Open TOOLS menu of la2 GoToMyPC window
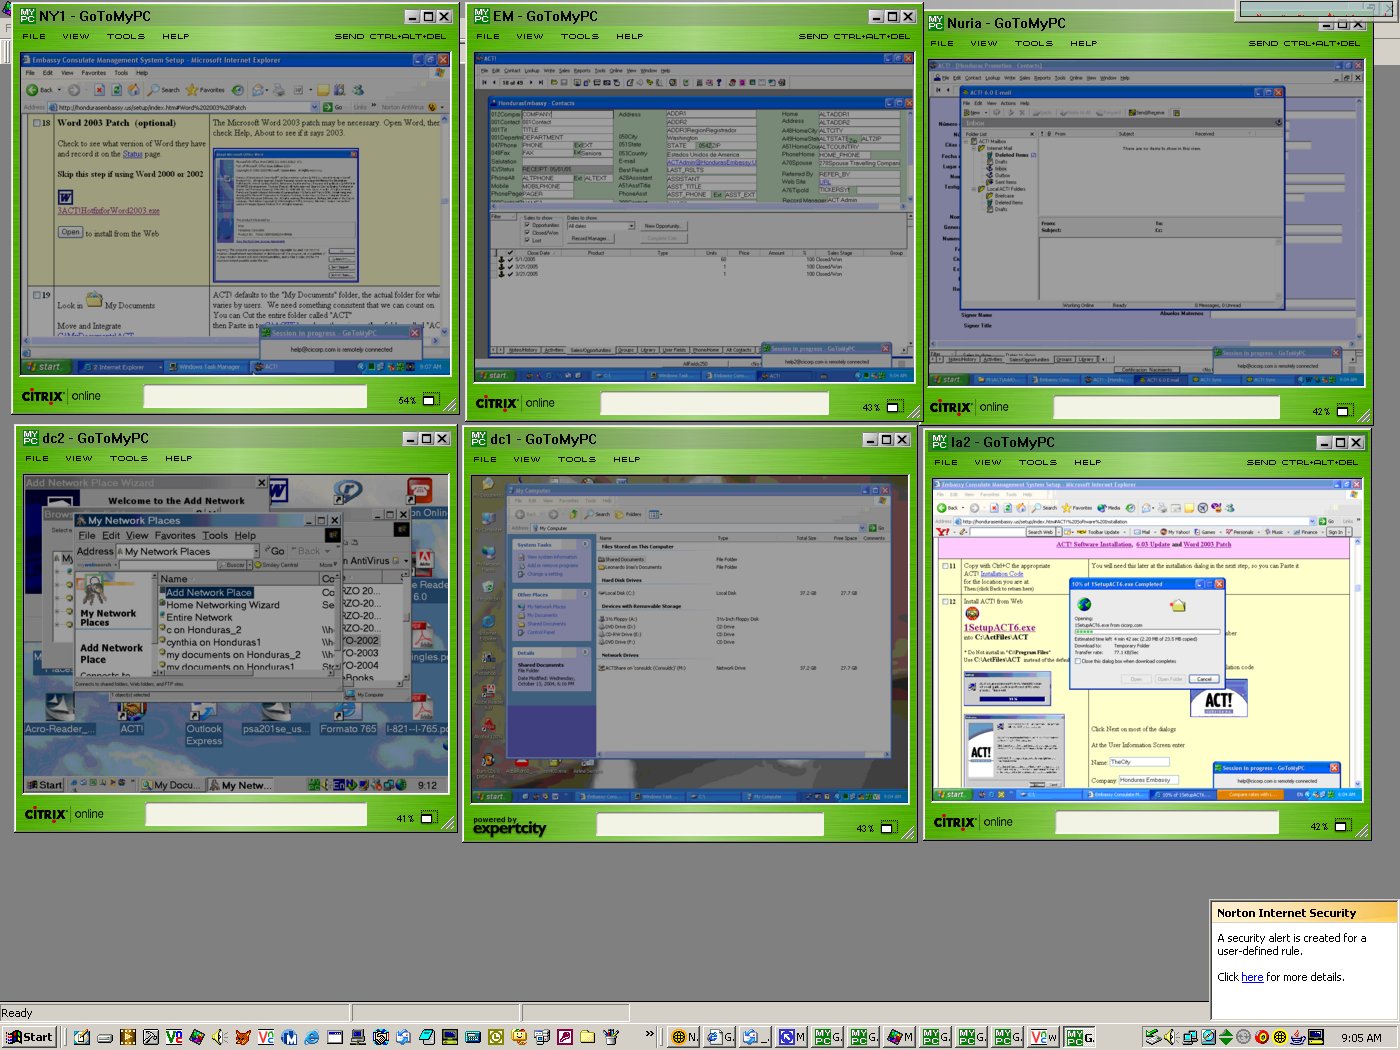1400x1050 pixels. point(1037,462)
